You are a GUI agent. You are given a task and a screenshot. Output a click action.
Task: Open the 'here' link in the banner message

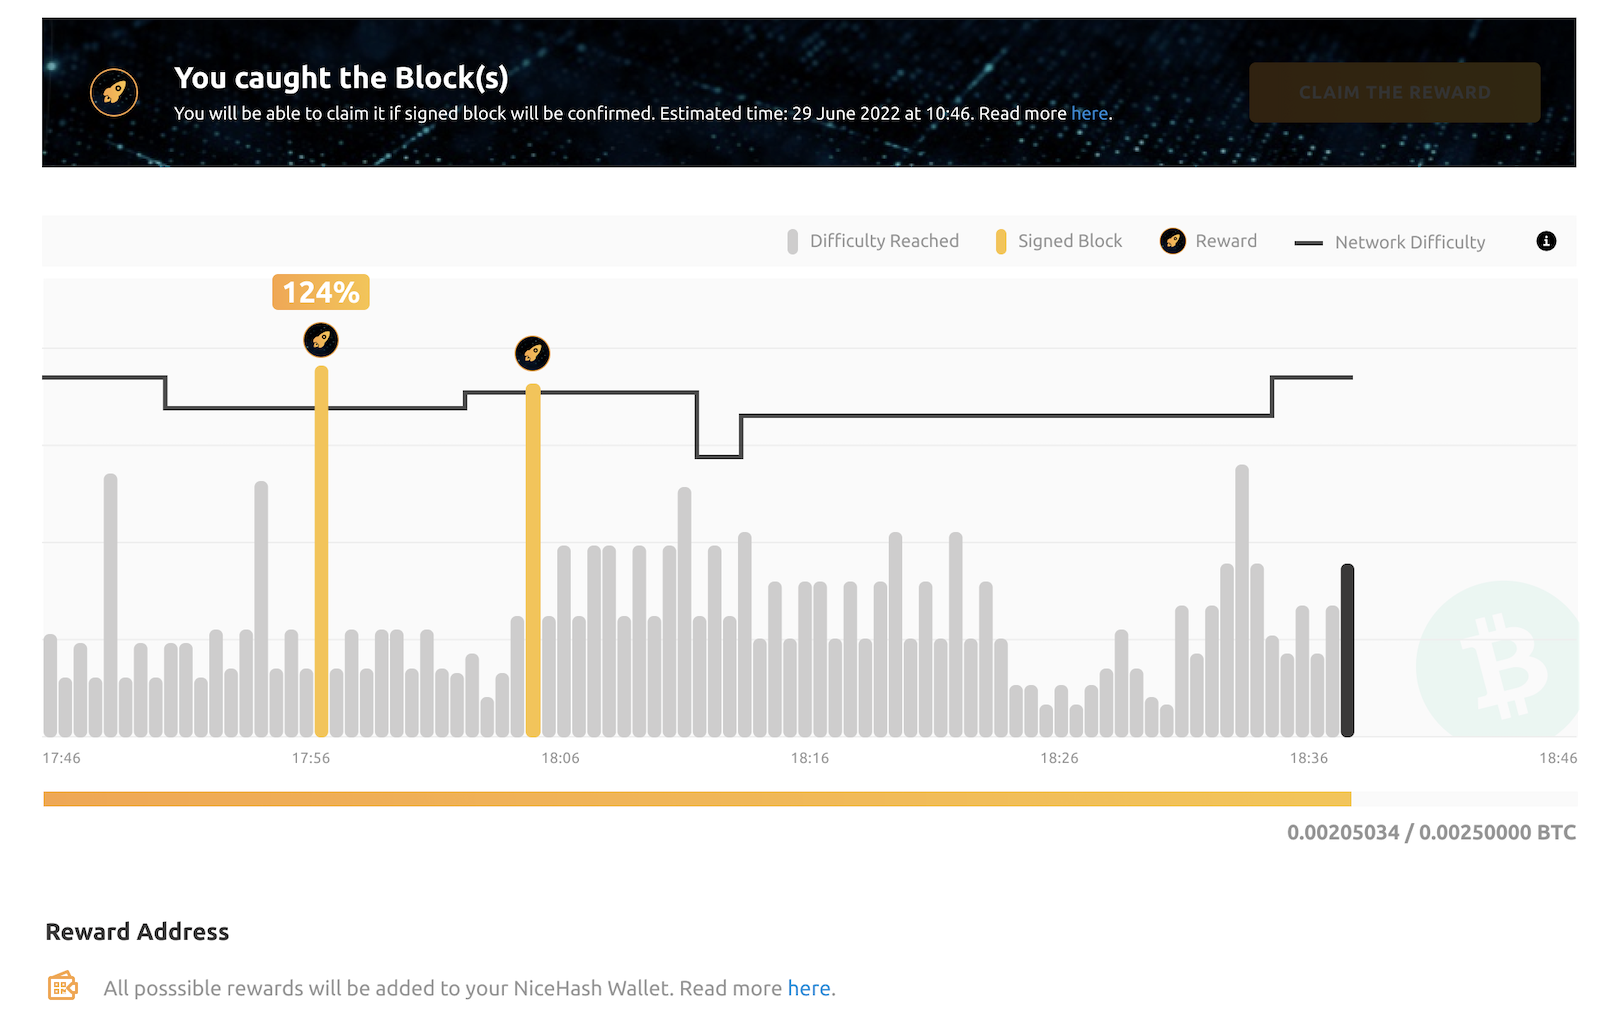click(1089, 113)
